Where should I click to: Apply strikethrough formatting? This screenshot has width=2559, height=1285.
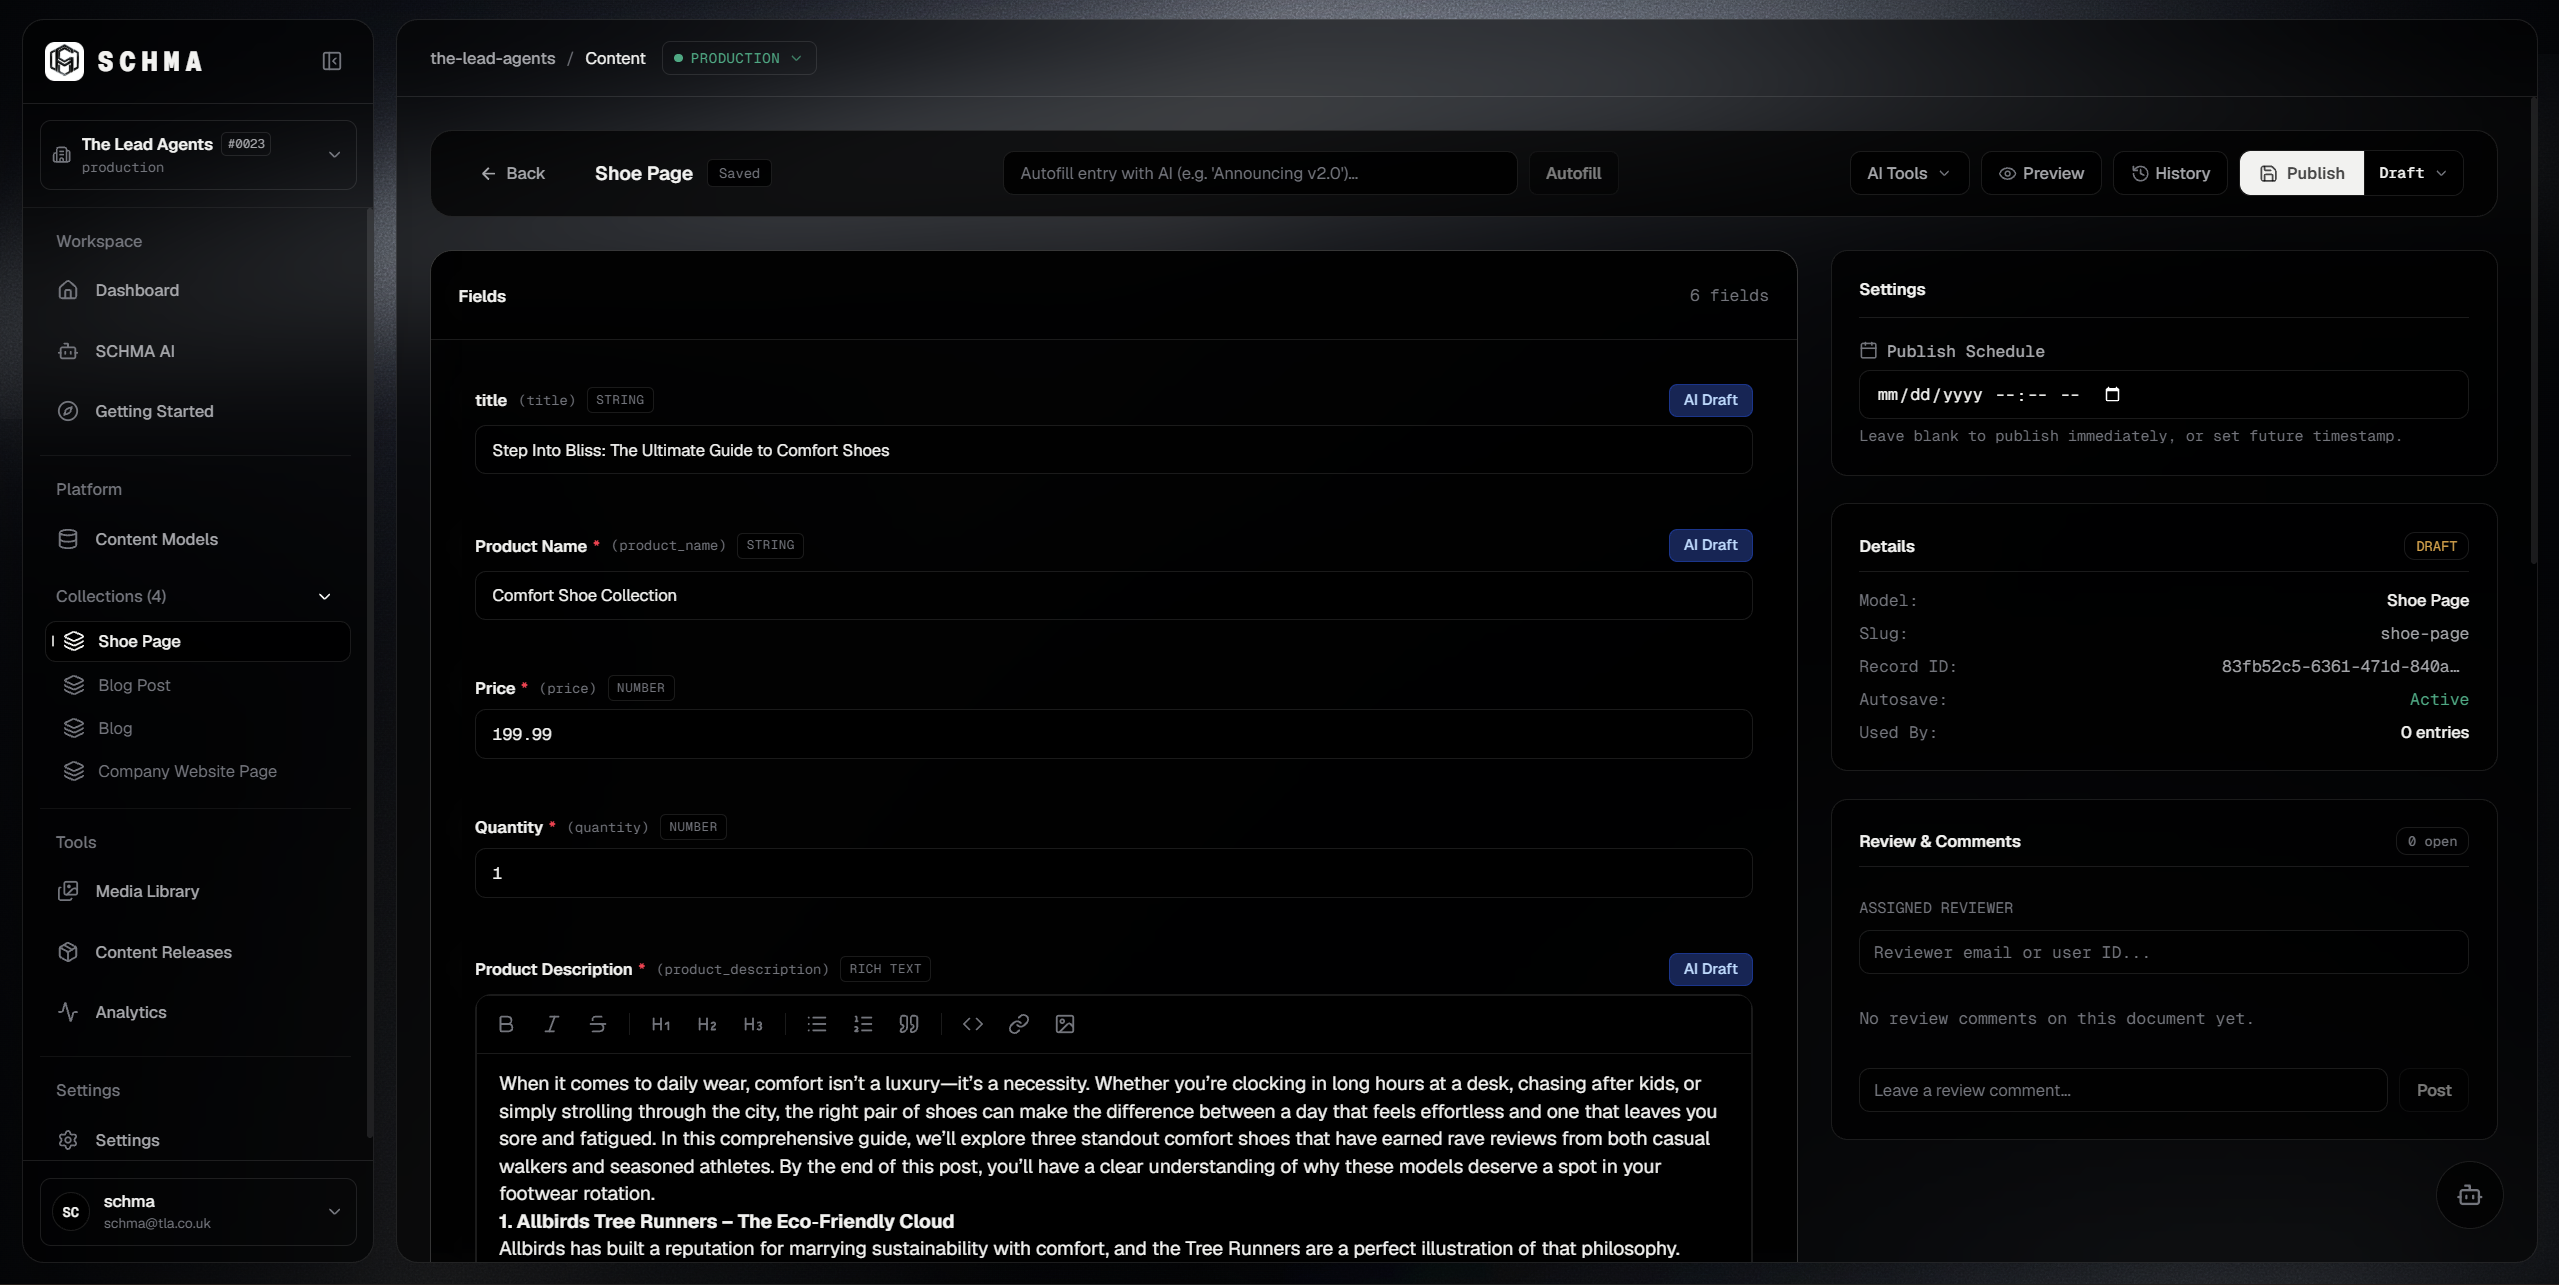click(x=597, y=1024)
